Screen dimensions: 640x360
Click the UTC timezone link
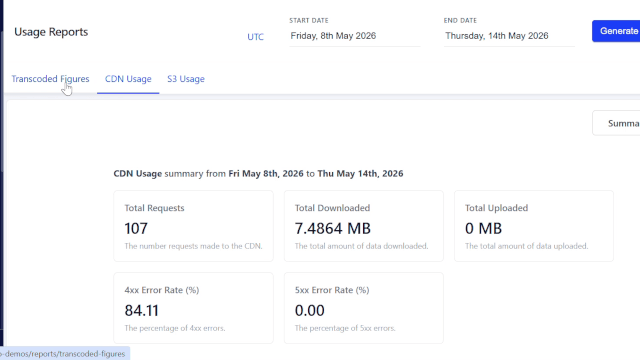point(256,37)
